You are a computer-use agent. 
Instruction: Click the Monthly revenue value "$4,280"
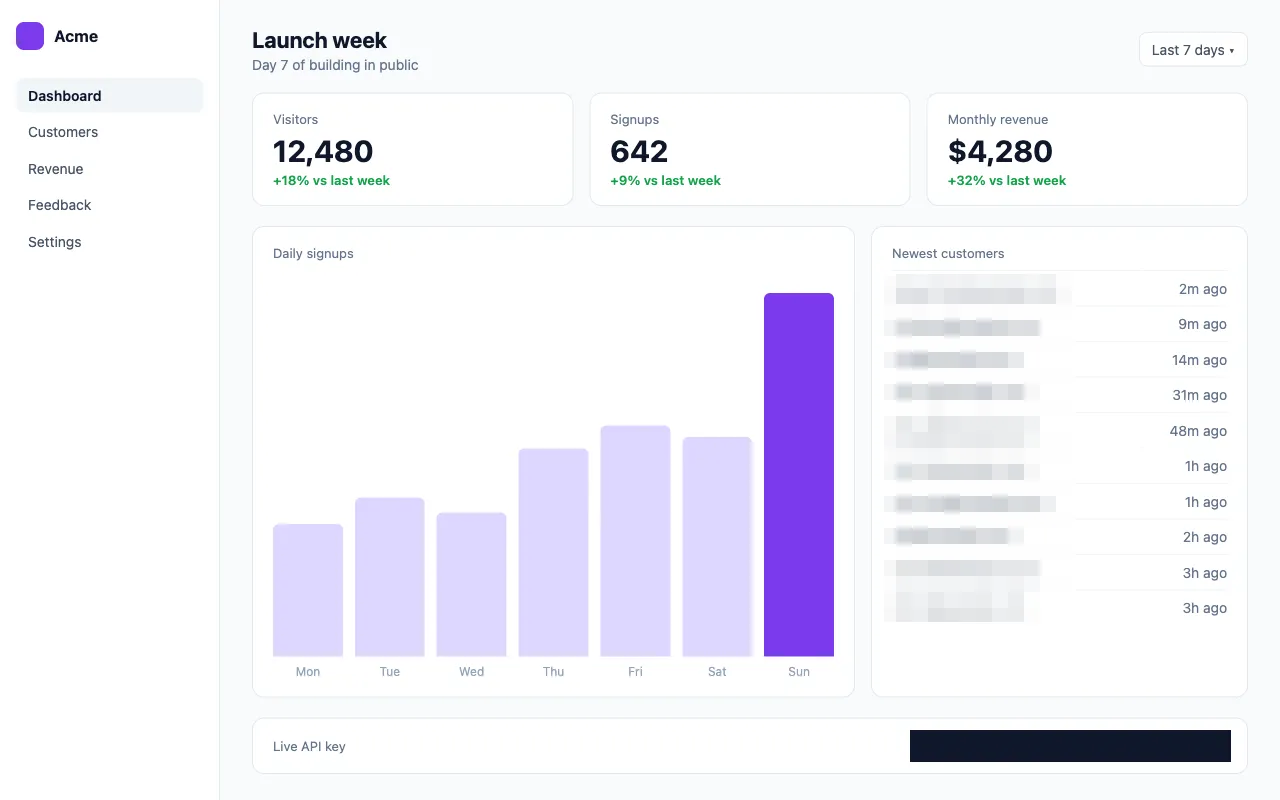1000,151
